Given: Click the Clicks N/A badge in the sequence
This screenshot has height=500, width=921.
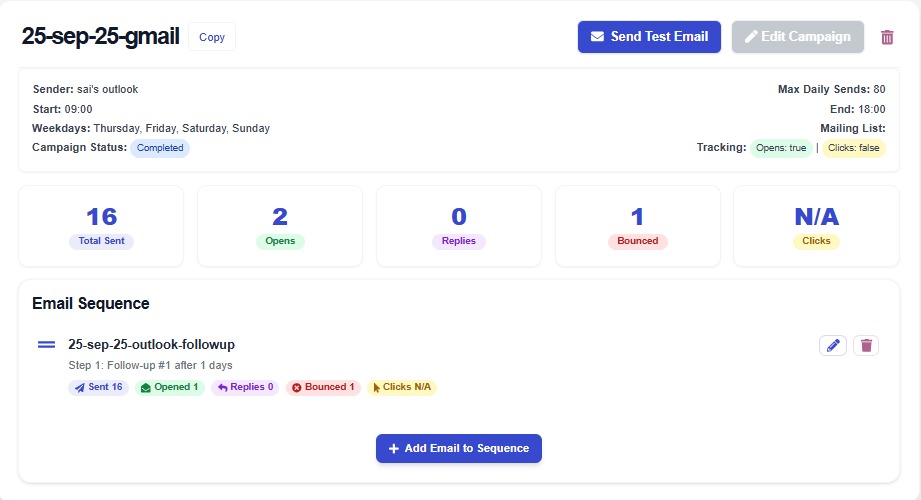Looking at the screenshot, I should pos(402,387).
